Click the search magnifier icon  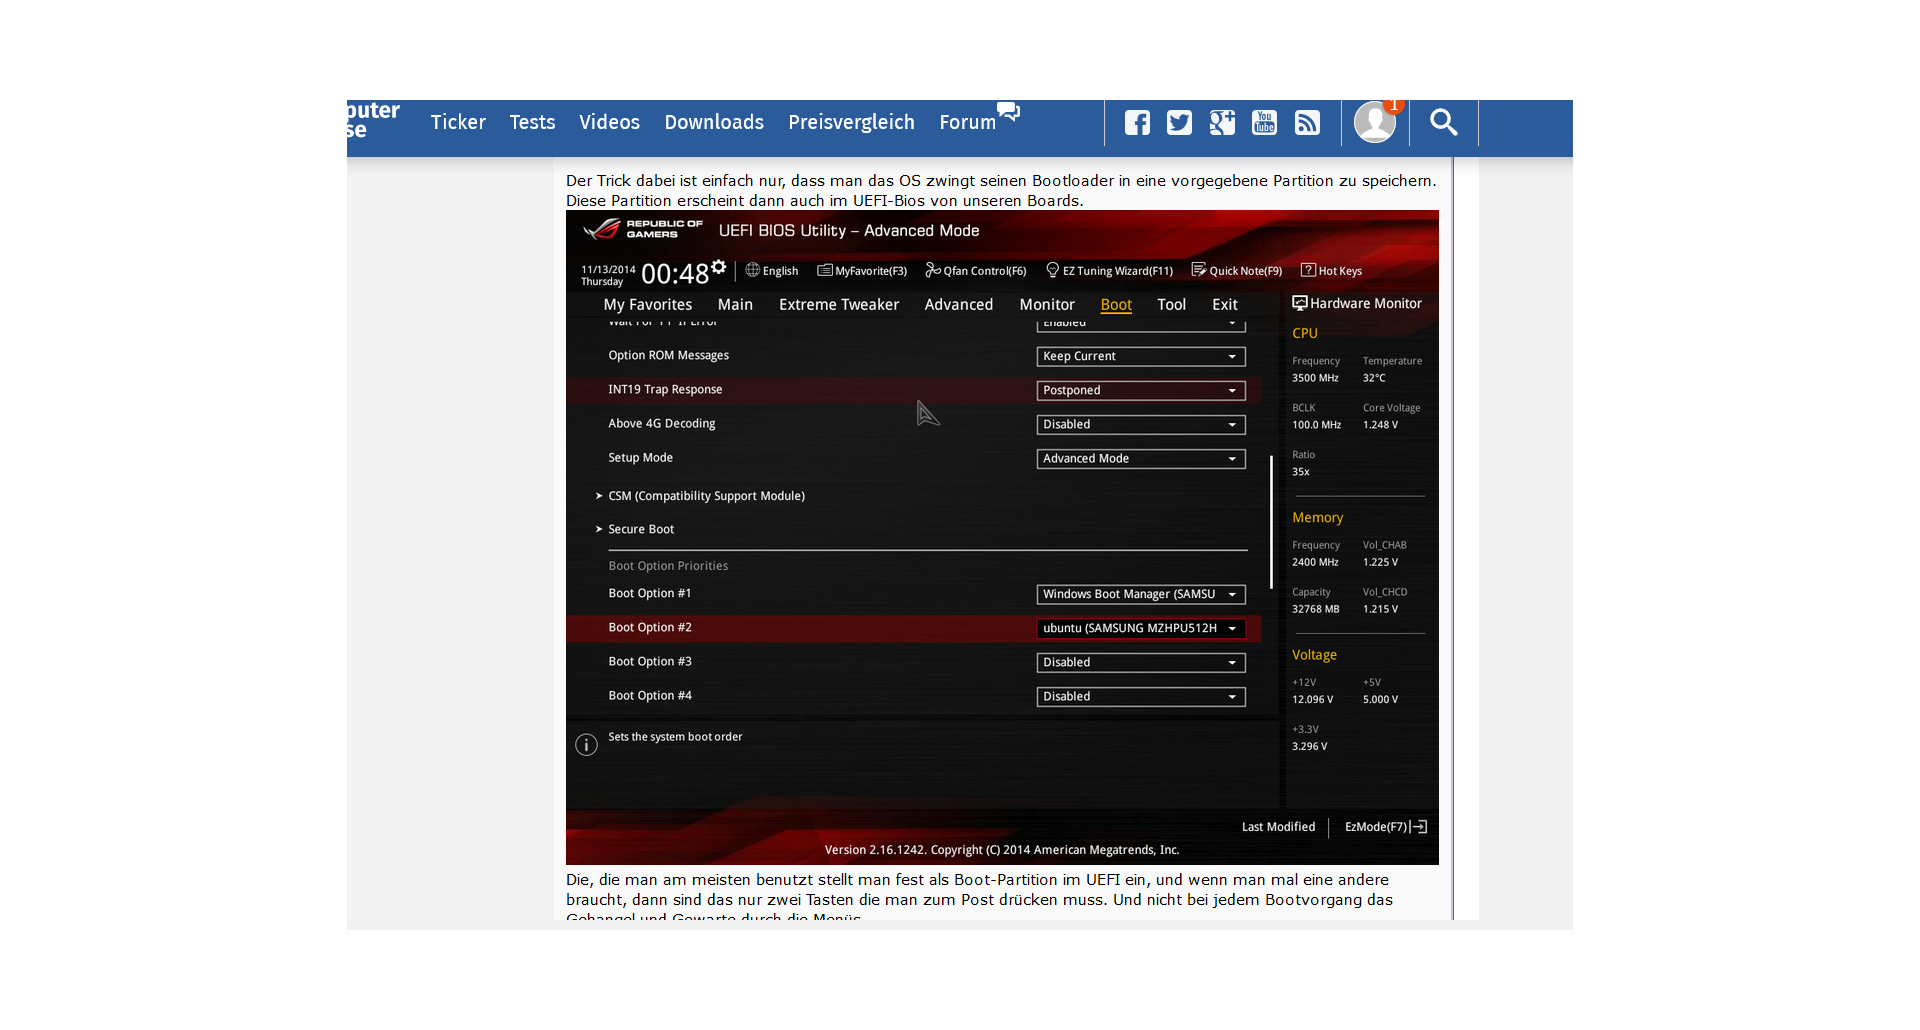pyautogui.click(x=1443, y=122)
